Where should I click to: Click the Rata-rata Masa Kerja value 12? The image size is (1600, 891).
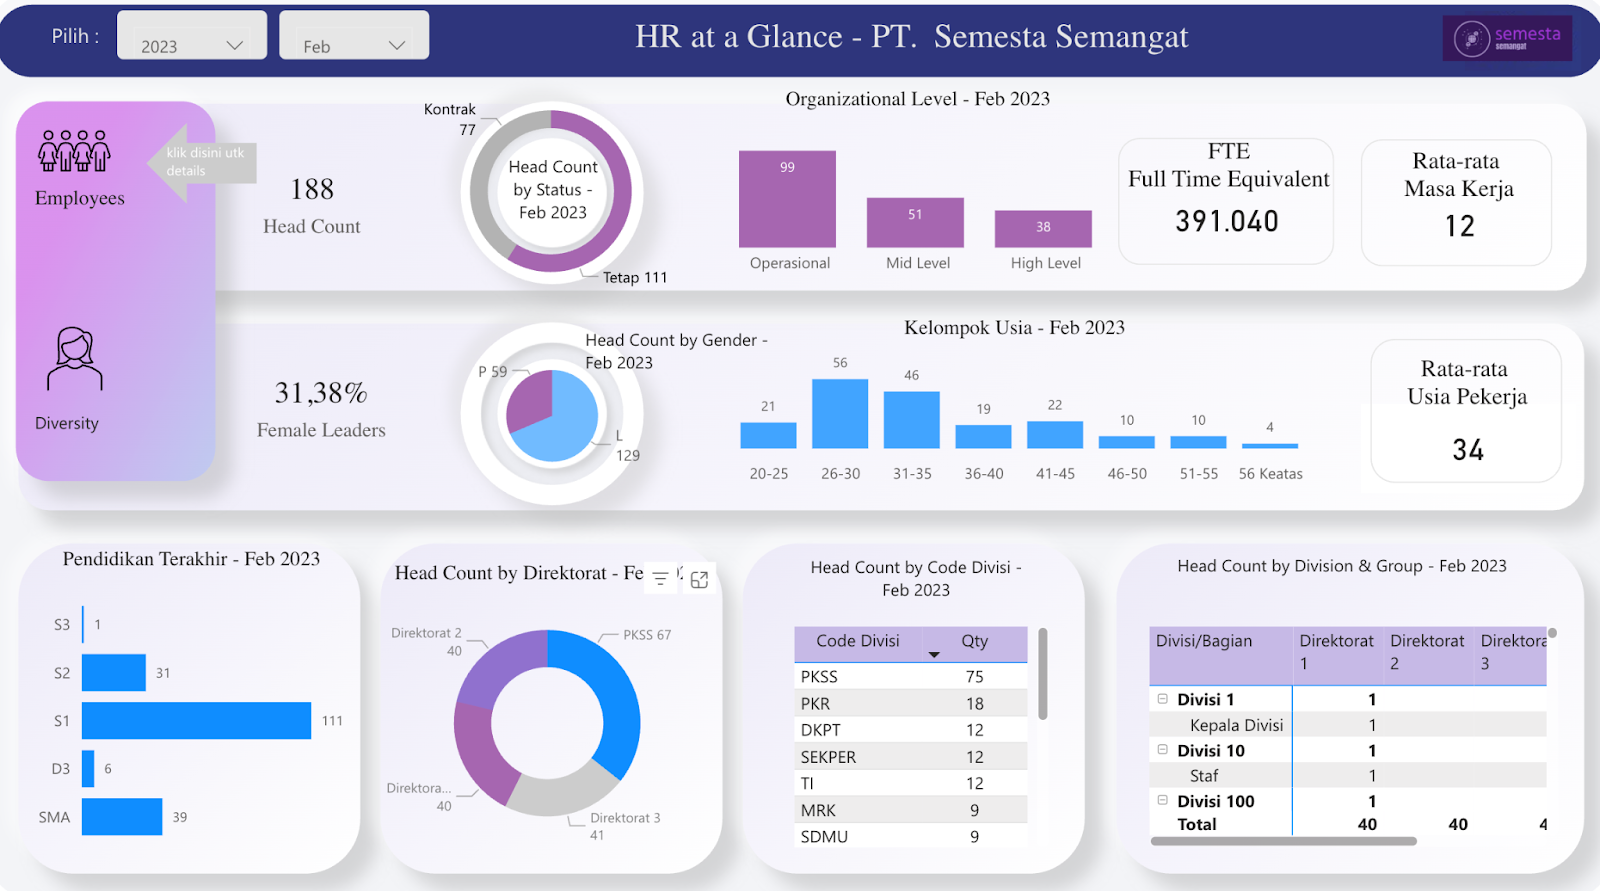coord(1459,226)
